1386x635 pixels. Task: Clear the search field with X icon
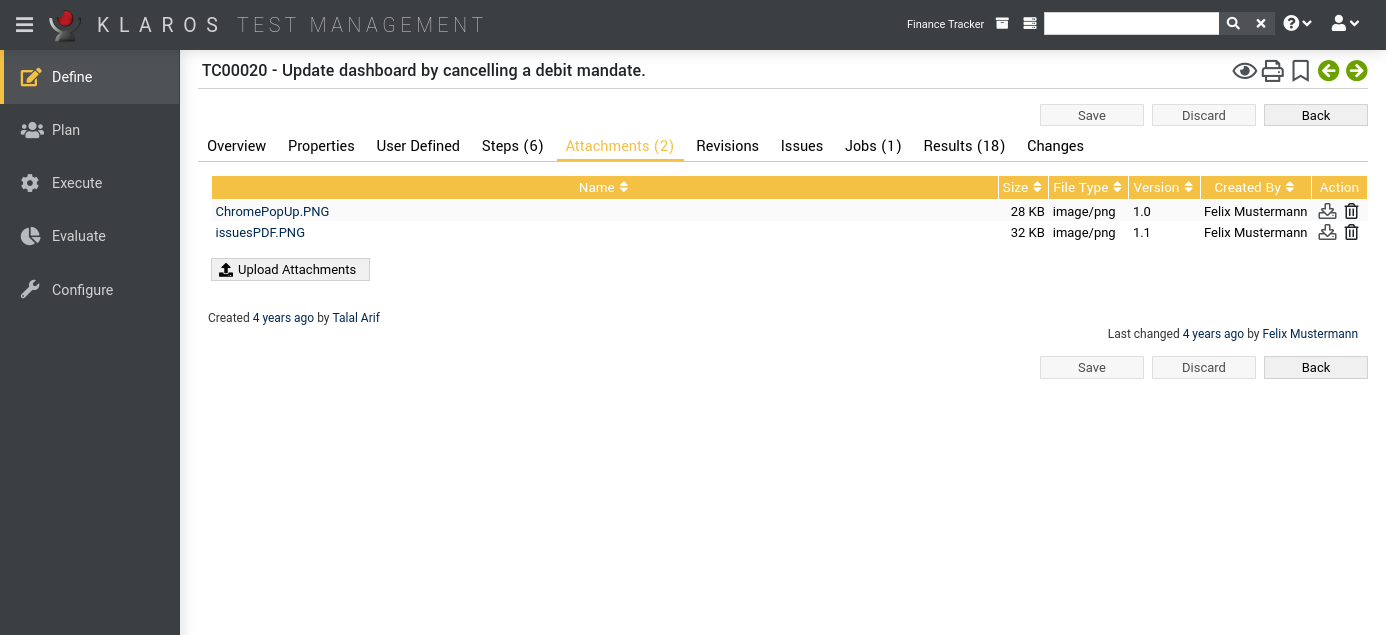coord(1261,24)
